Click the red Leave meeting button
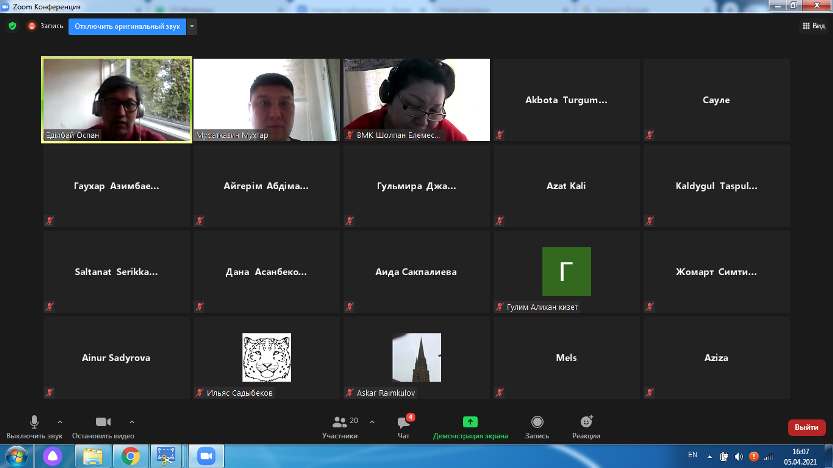Image resolution: width=833 pixels, height=468 pixels. click(x=806, y=427)
